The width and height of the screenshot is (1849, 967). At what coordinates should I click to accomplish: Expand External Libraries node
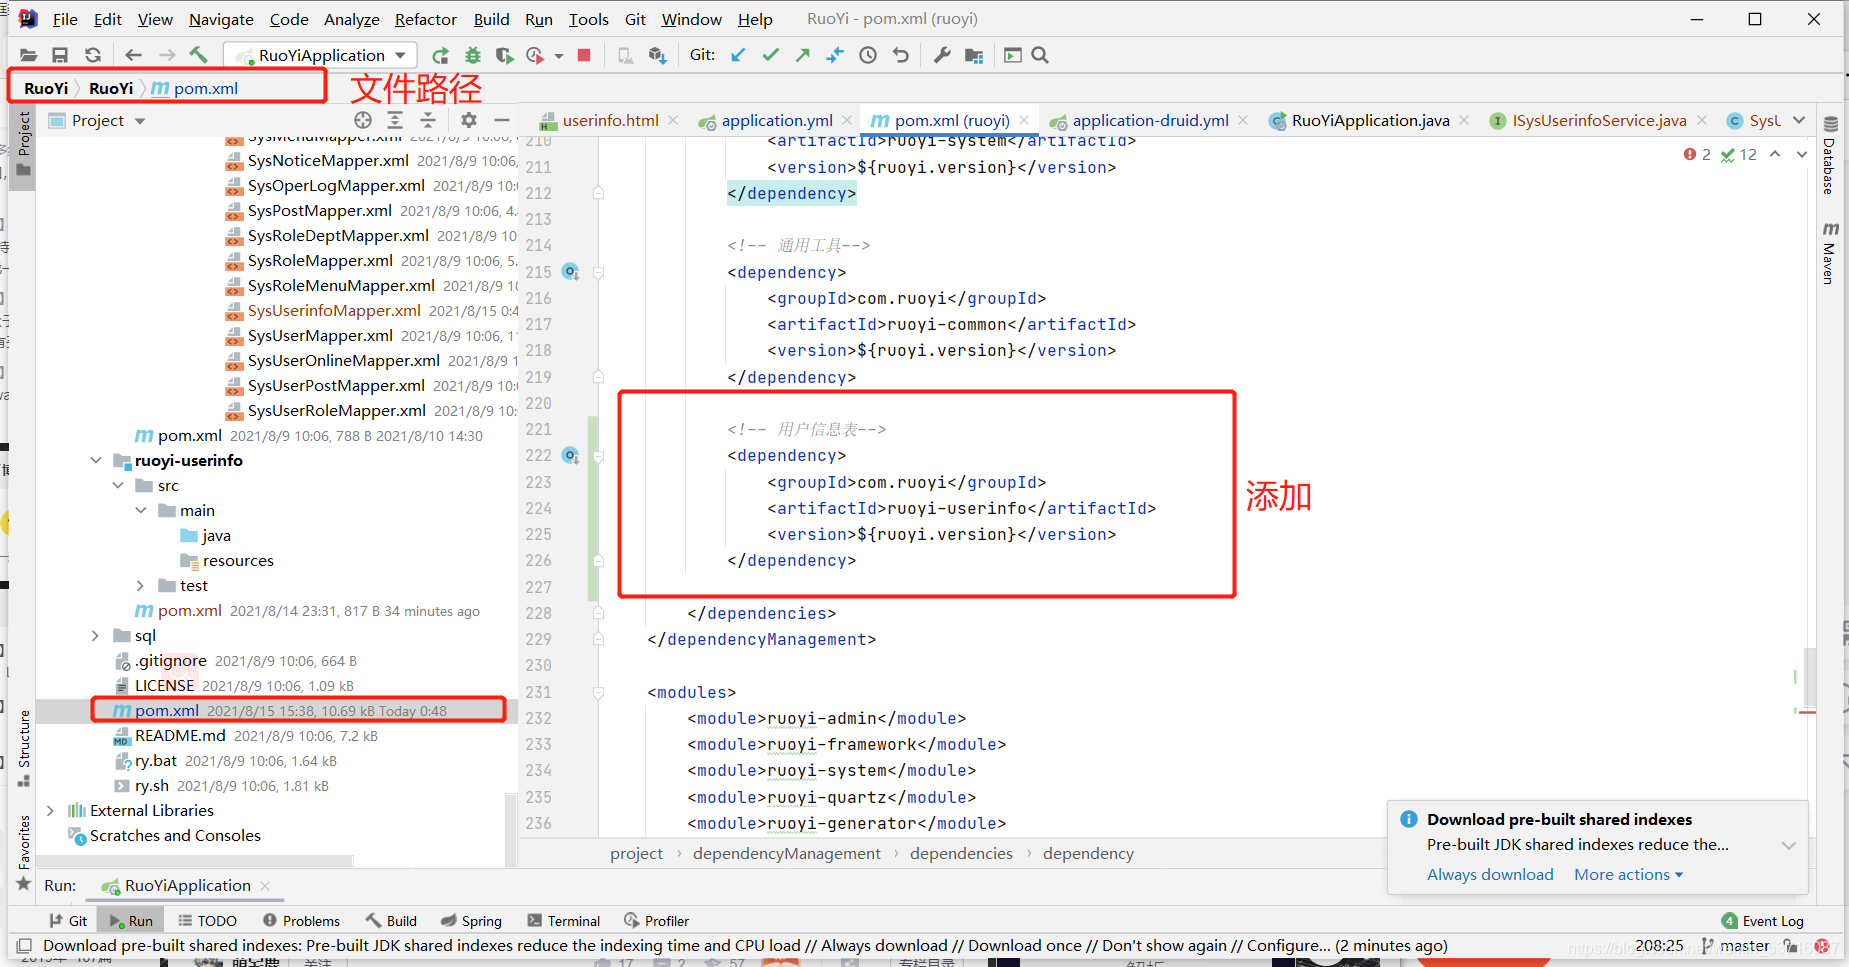pyautogui.click(x=50, y=811)
